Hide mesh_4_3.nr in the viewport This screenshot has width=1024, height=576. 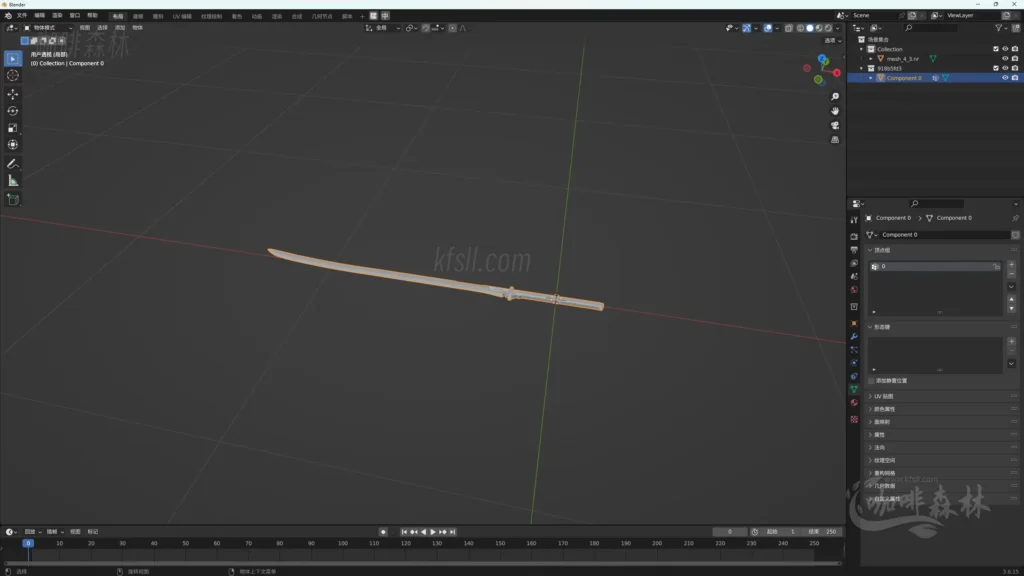(x=1005, y=59)
